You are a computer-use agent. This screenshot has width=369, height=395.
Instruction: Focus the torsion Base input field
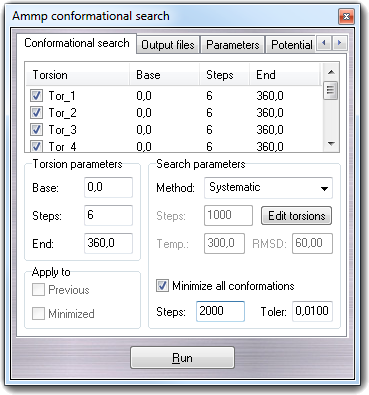108,187
